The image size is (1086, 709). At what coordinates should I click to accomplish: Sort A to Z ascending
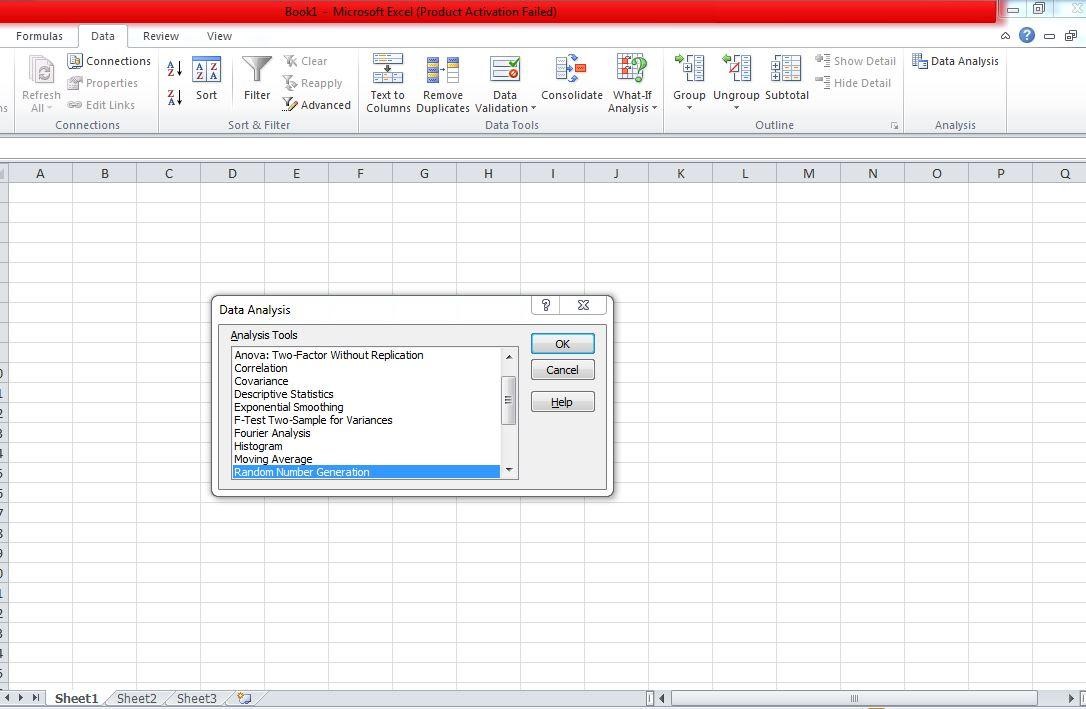point(175,69)
